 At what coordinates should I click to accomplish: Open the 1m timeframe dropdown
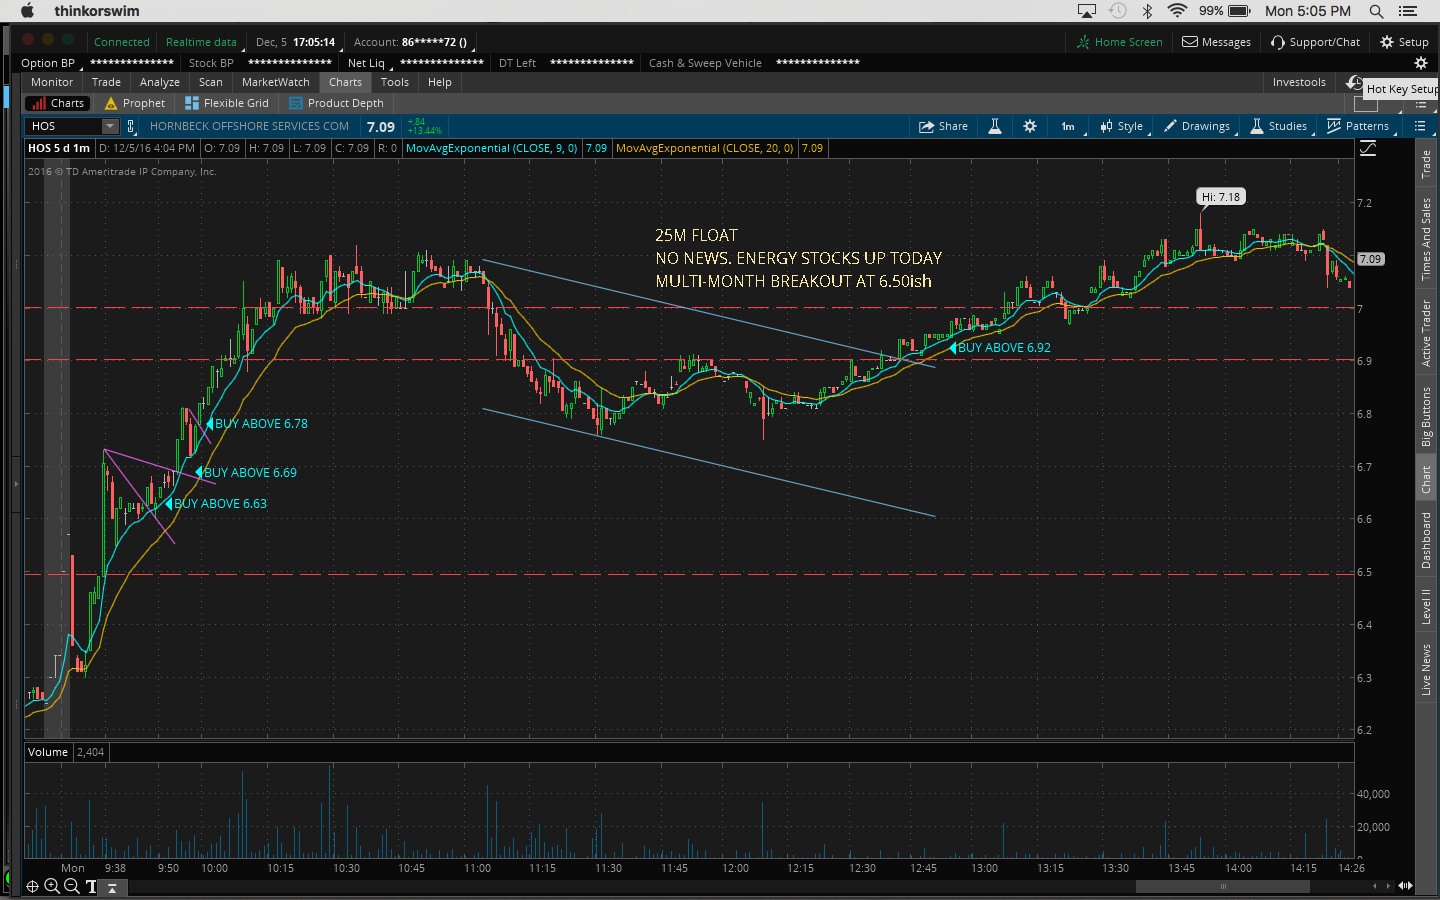pyautogui.click(x=1068, y=126)
